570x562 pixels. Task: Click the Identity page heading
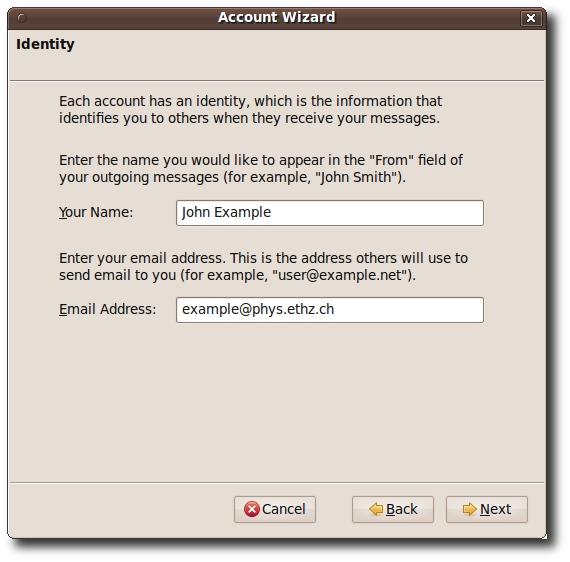click(45, 44)
